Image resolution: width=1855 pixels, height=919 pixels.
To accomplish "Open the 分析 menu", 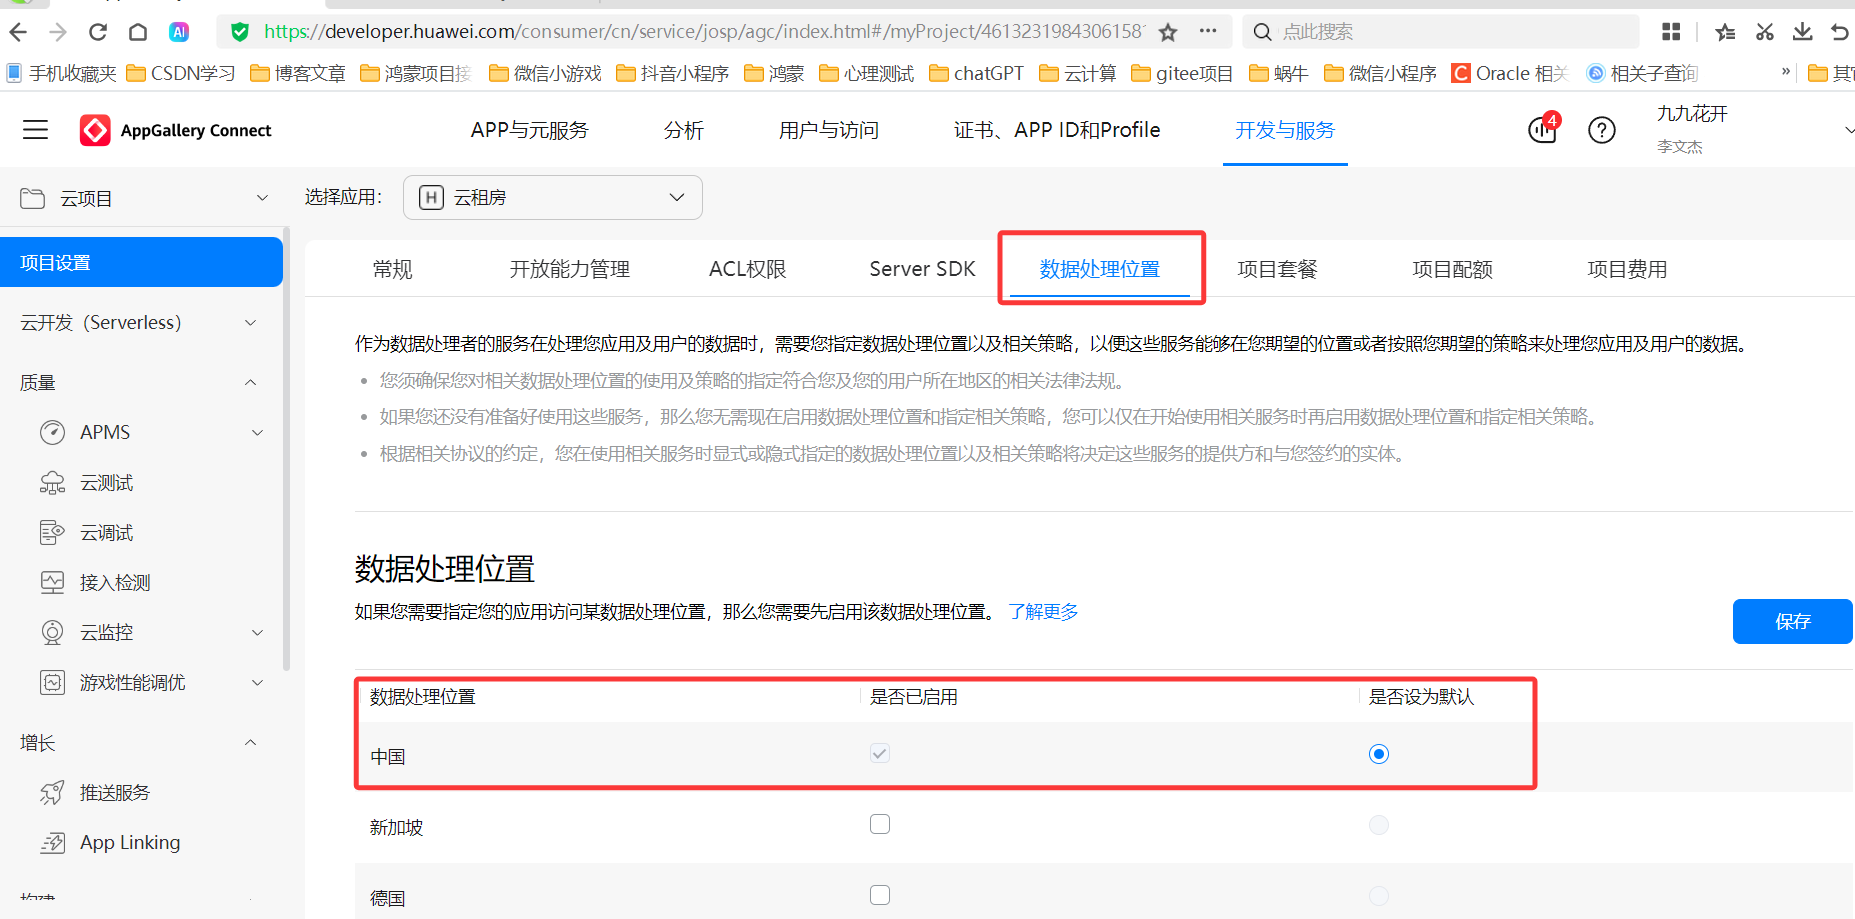I will [x=684, y=130].
